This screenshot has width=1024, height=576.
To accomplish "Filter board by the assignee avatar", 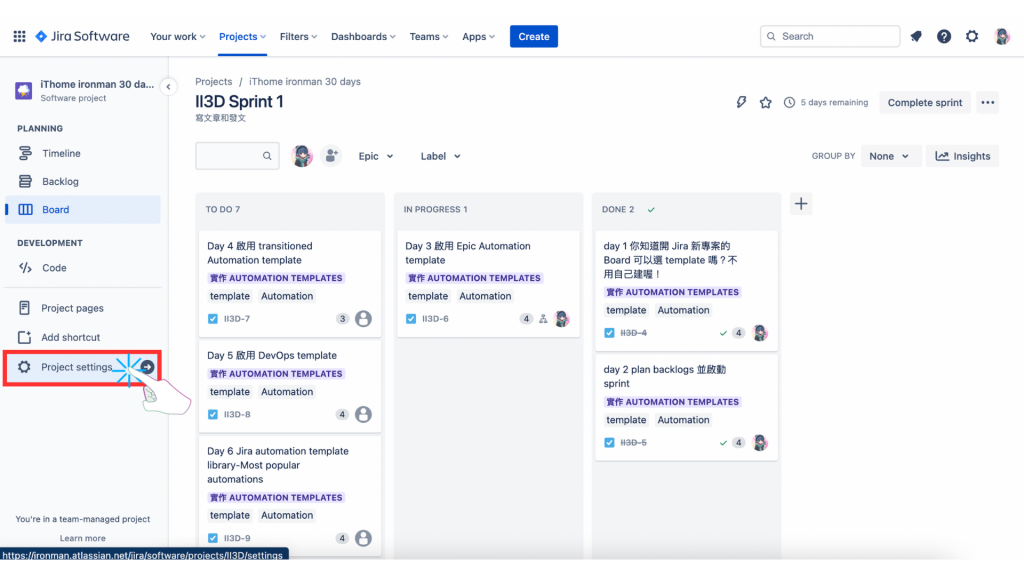I will click(x=302, y=156).
